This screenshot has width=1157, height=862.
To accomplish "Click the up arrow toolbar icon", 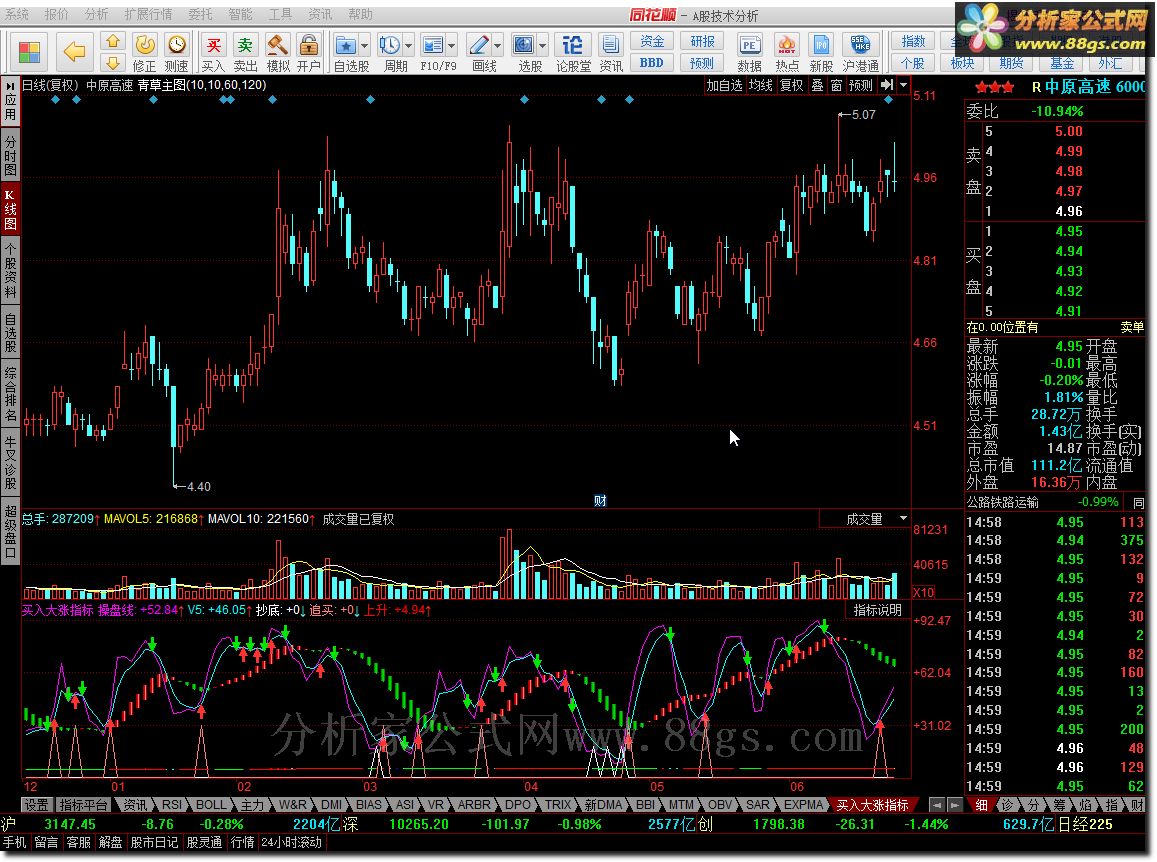I will [113, 41].
